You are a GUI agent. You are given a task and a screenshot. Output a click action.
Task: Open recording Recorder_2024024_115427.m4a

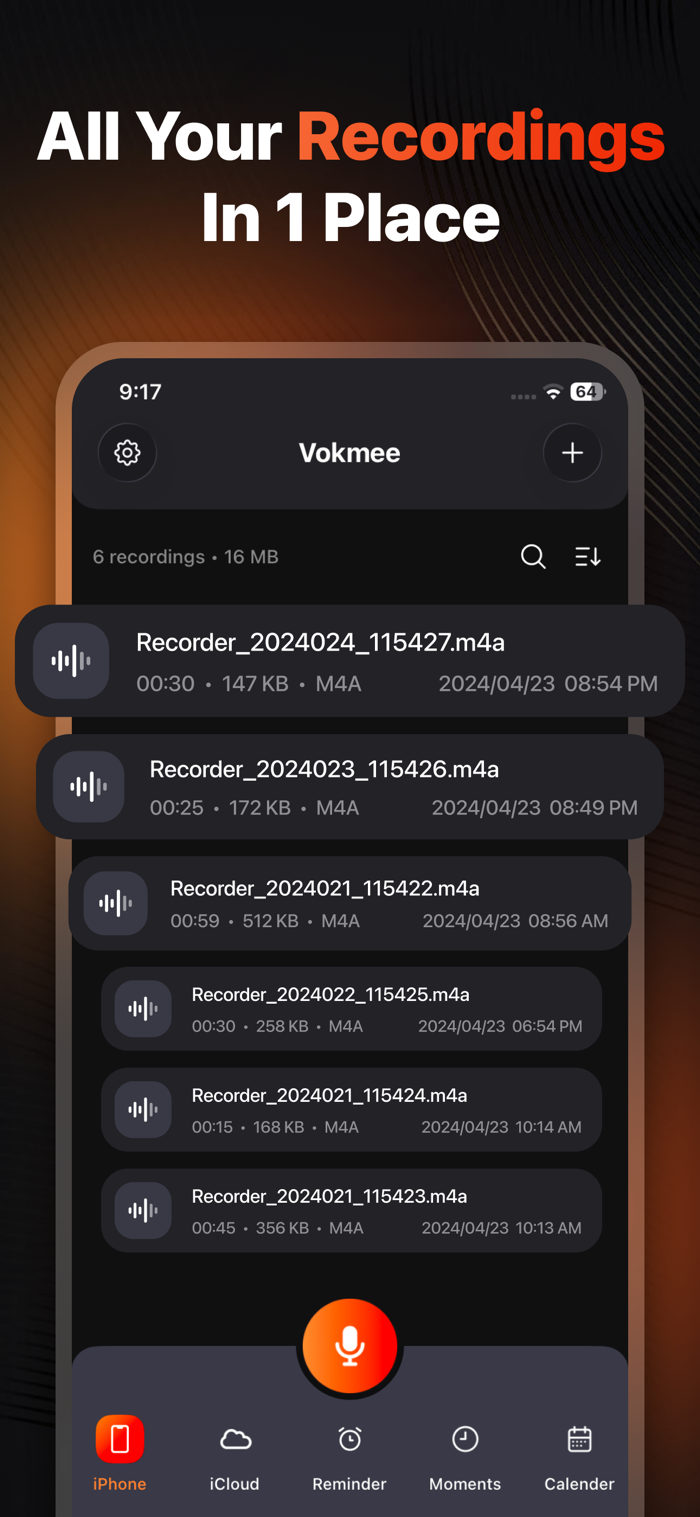tap(350, 661)
